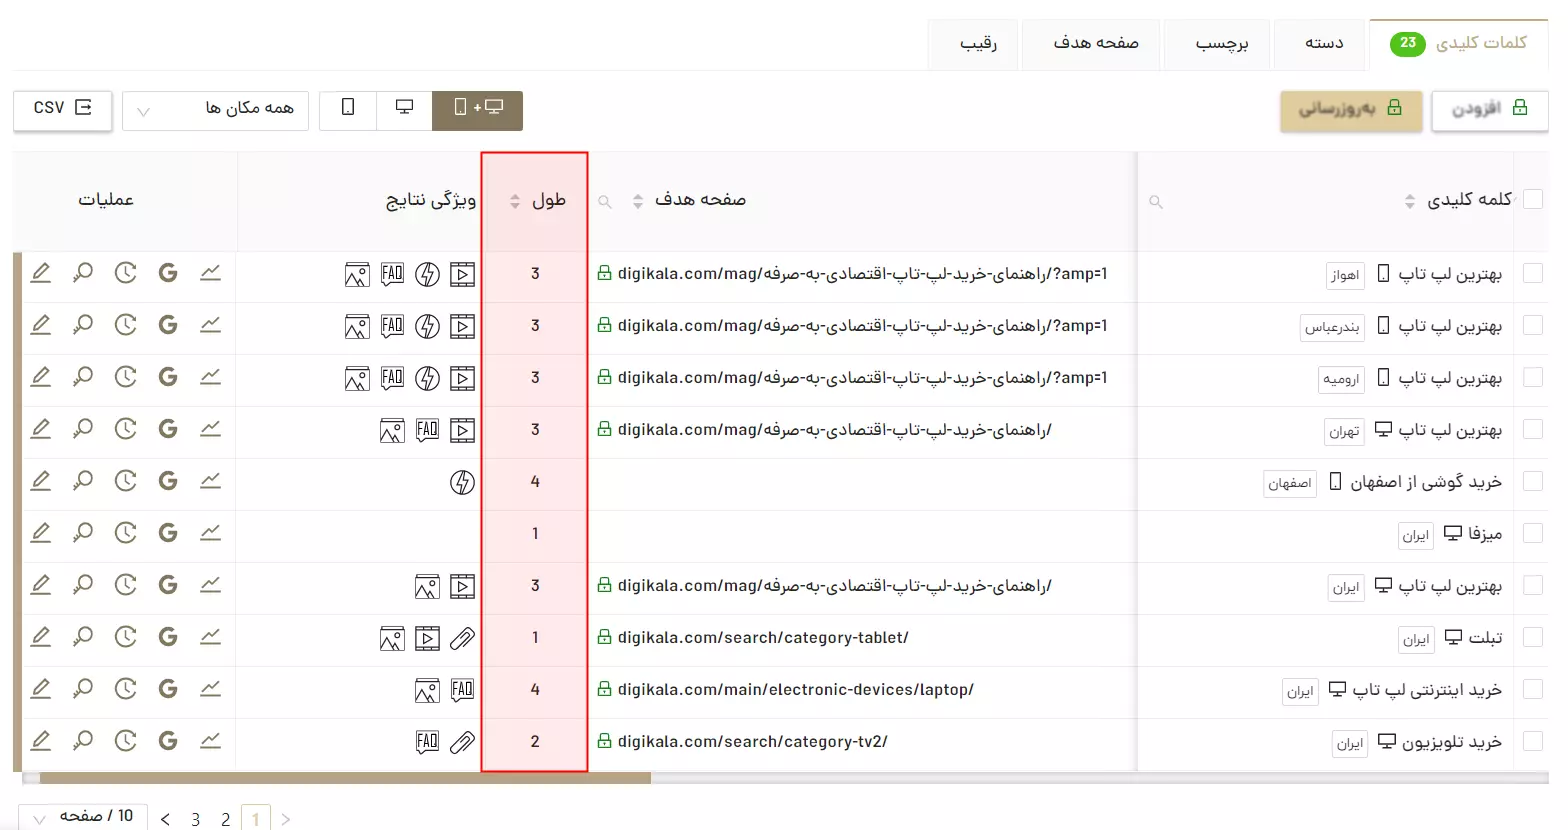Open digikala.com/search/category-tablet/ link
This screenshot has height=830, width=1568.
763,637
